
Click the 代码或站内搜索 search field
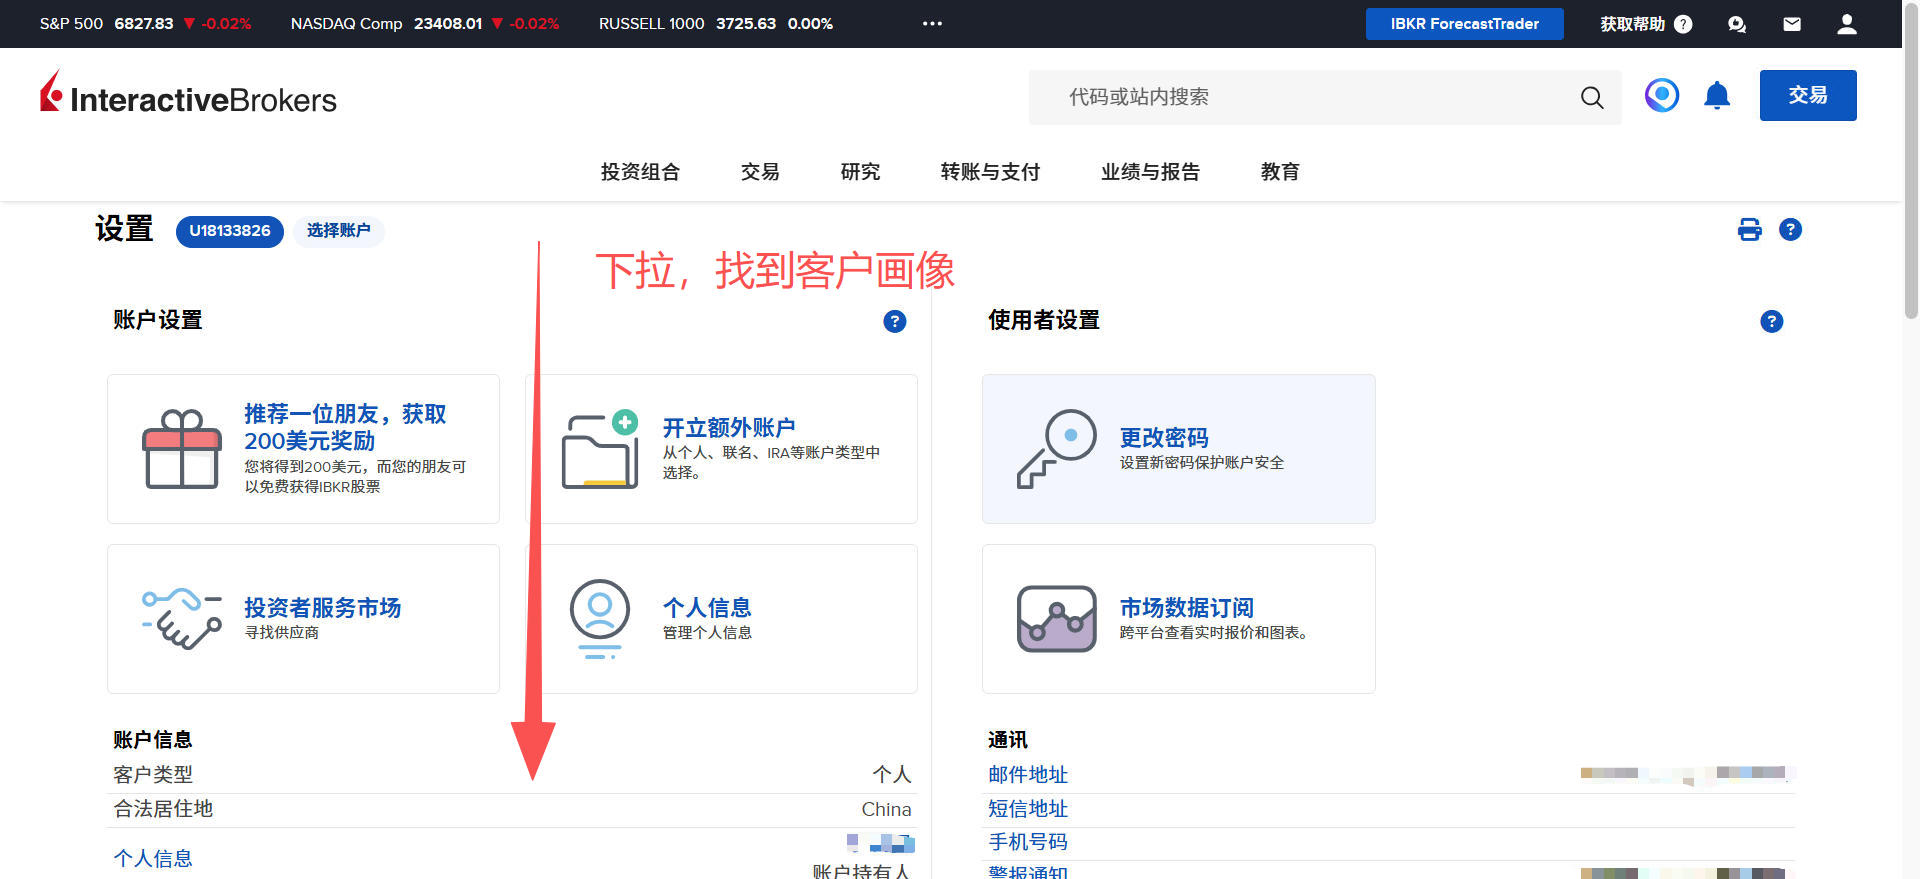1300,97
